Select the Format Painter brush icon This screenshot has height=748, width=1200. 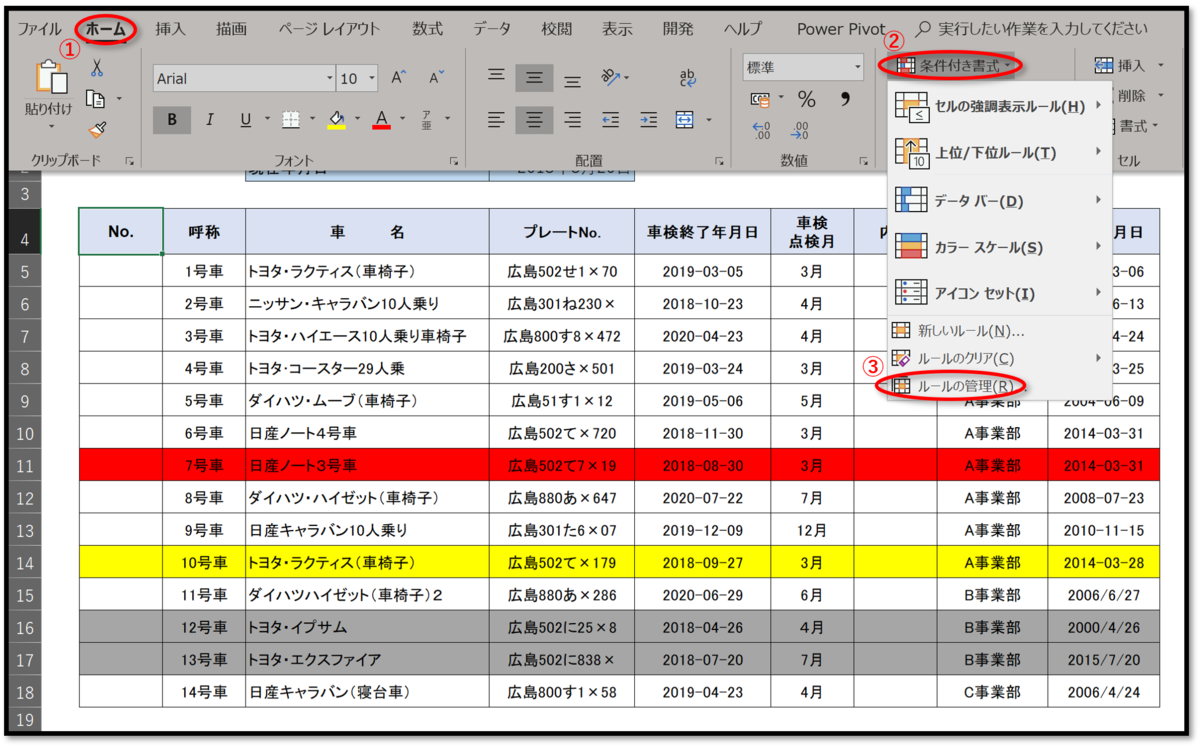[x=97, y=130]
